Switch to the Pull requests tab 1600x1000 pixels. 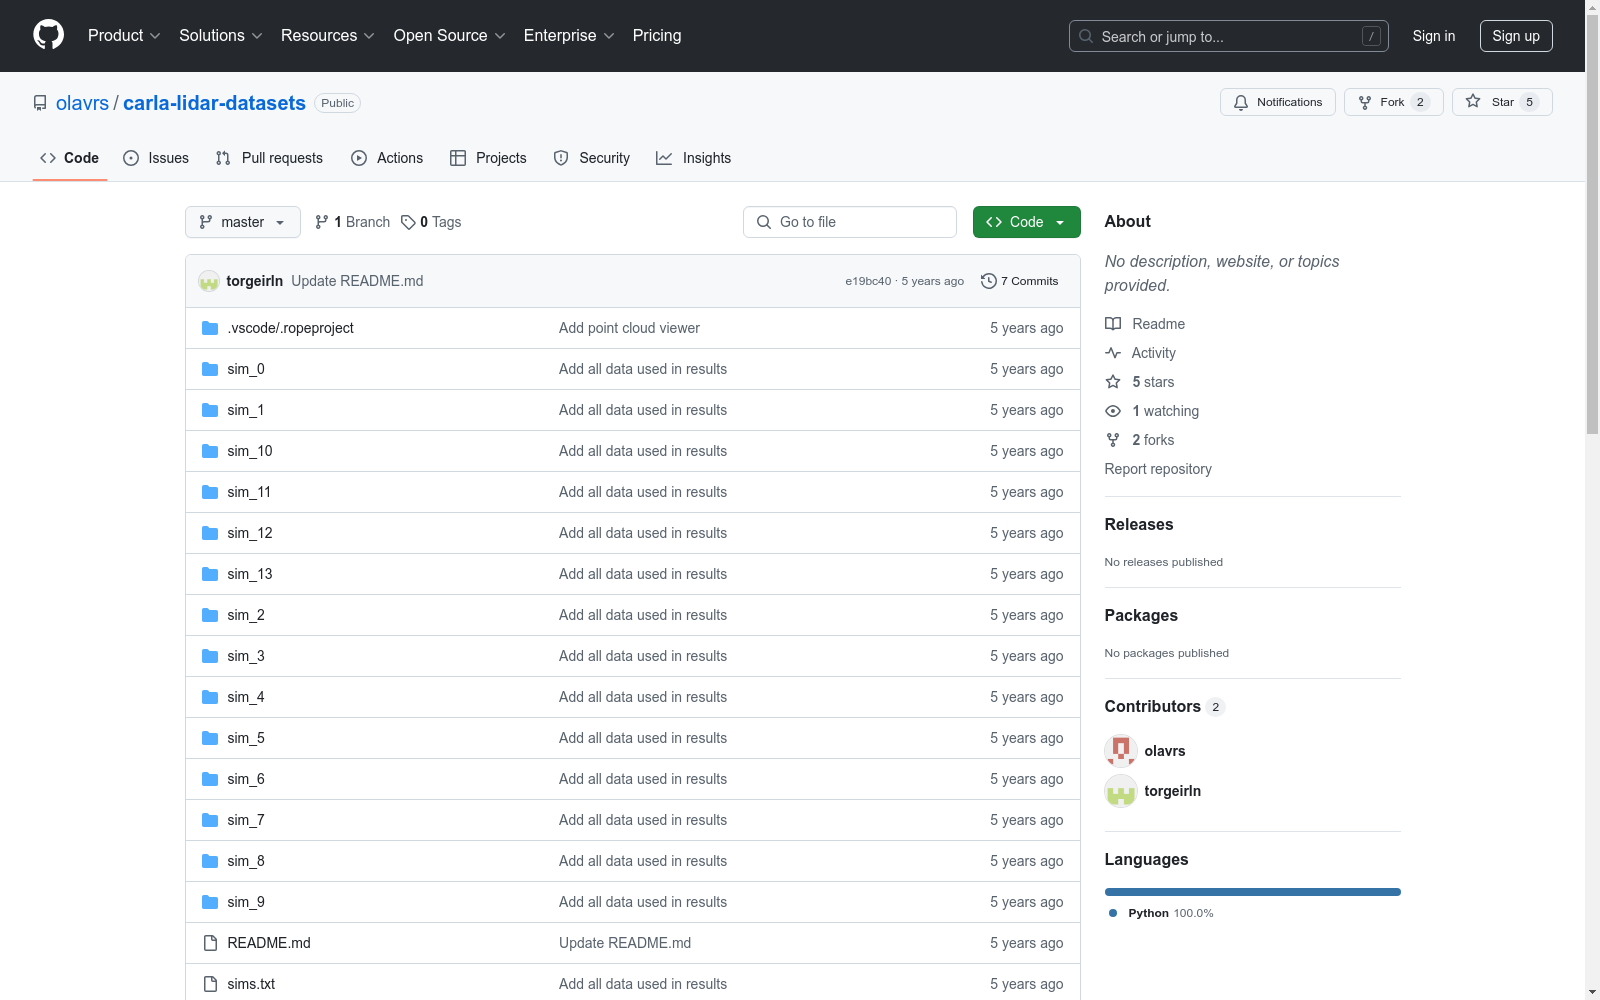pos(269,158)
